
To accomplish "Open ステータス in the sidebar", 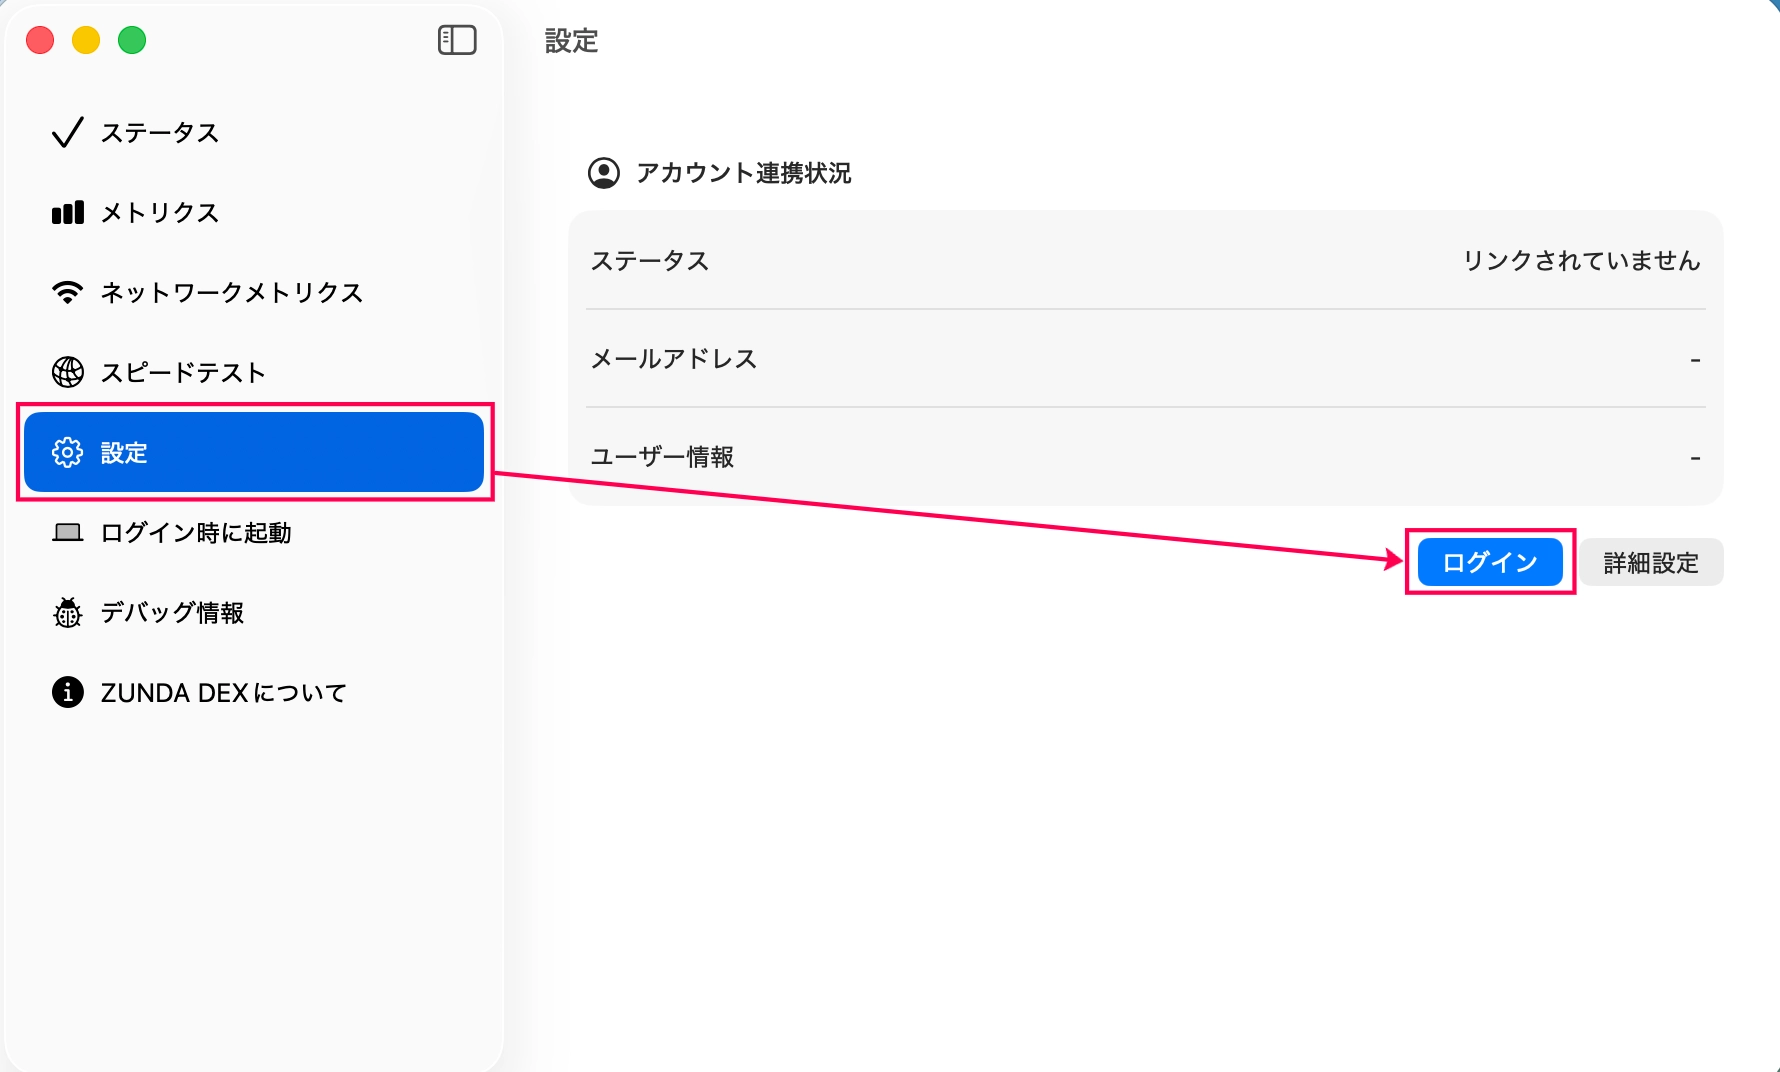I will [160, 132].
